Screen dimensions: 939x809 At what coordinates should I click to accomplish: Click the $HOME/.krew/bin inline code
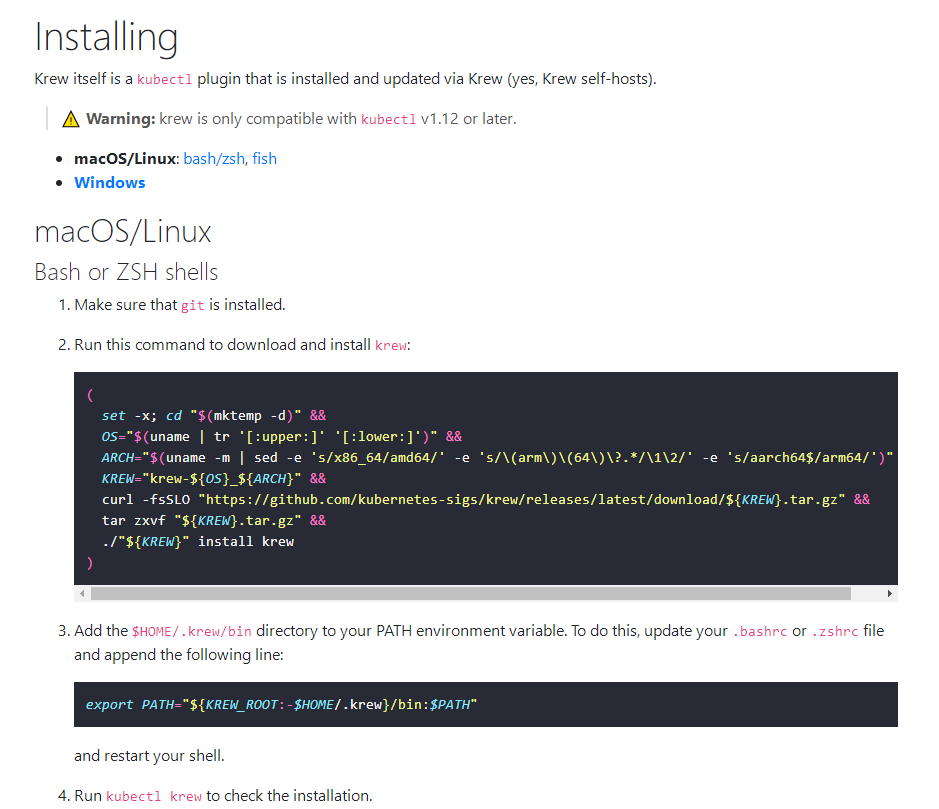pos(192,631)
